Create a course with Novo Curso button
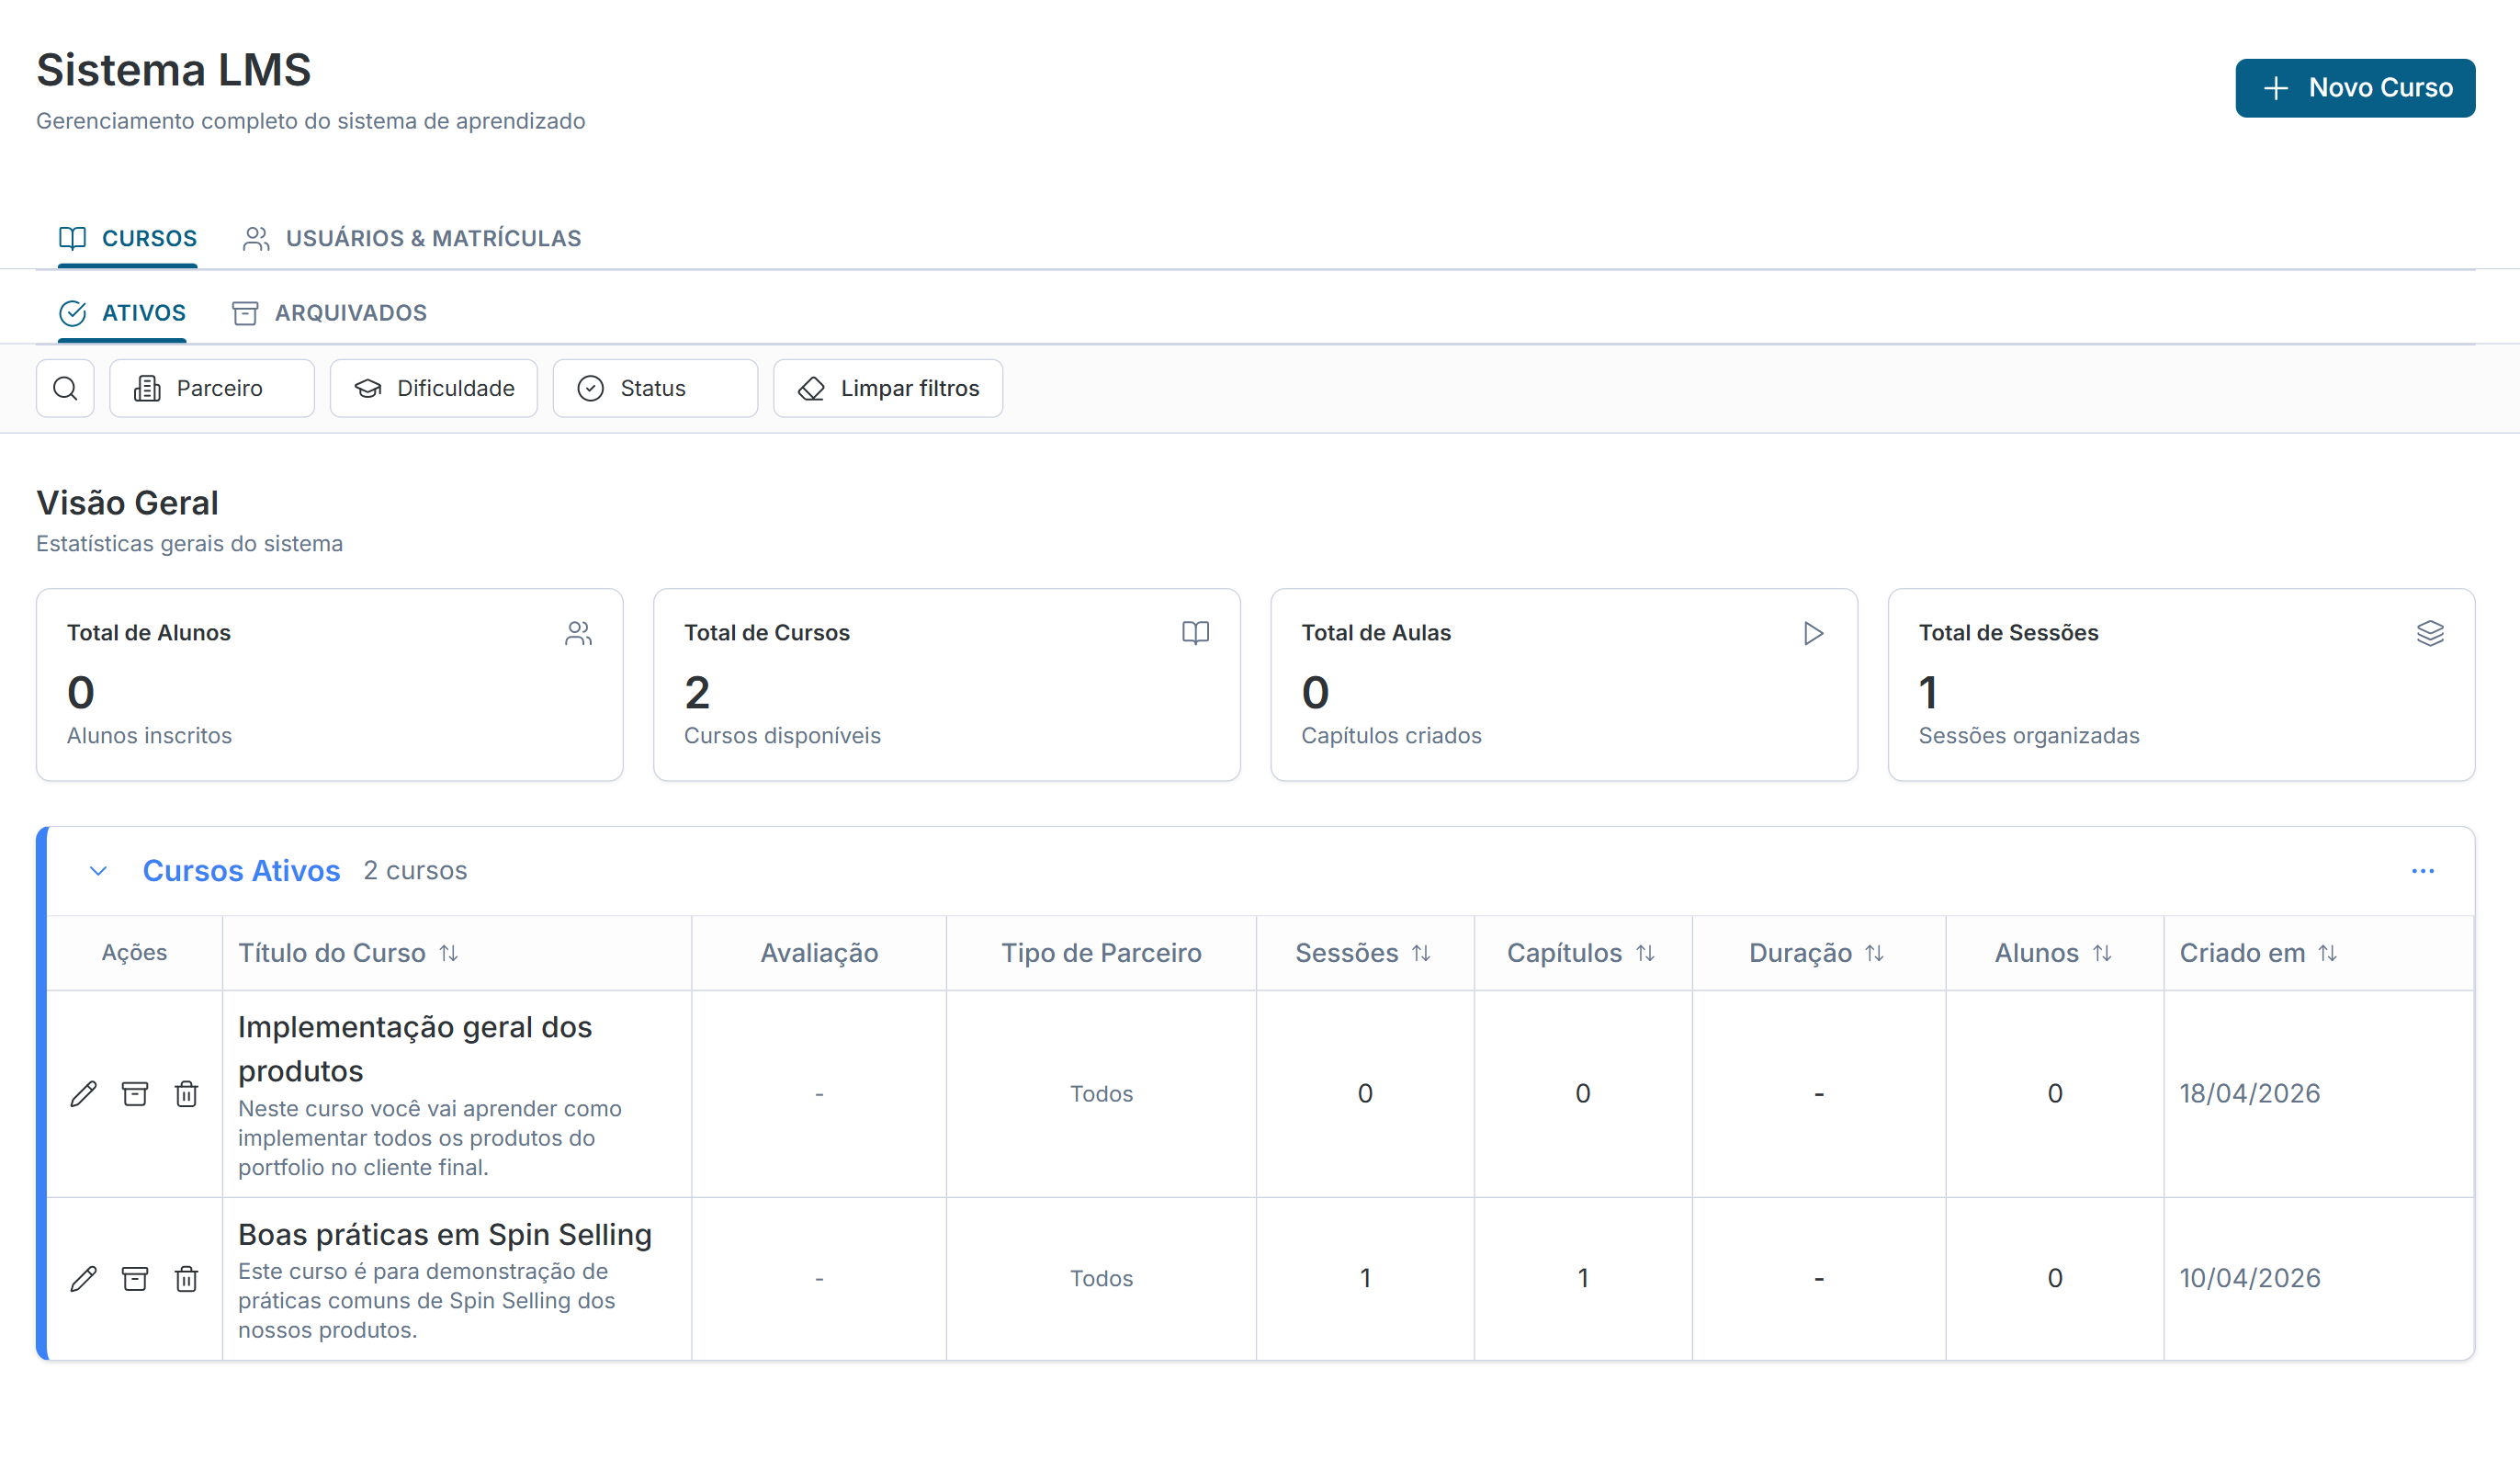 (x=2355, y=88)
